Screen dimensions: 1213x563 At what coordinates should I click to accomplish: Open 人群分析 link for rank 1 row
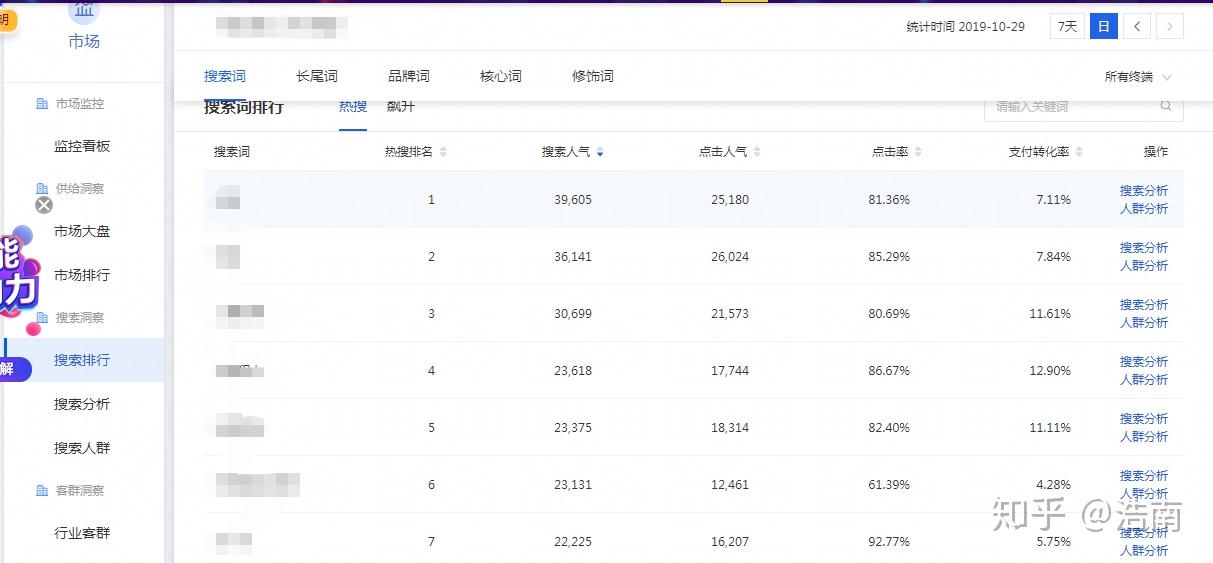click(1144, 209)
